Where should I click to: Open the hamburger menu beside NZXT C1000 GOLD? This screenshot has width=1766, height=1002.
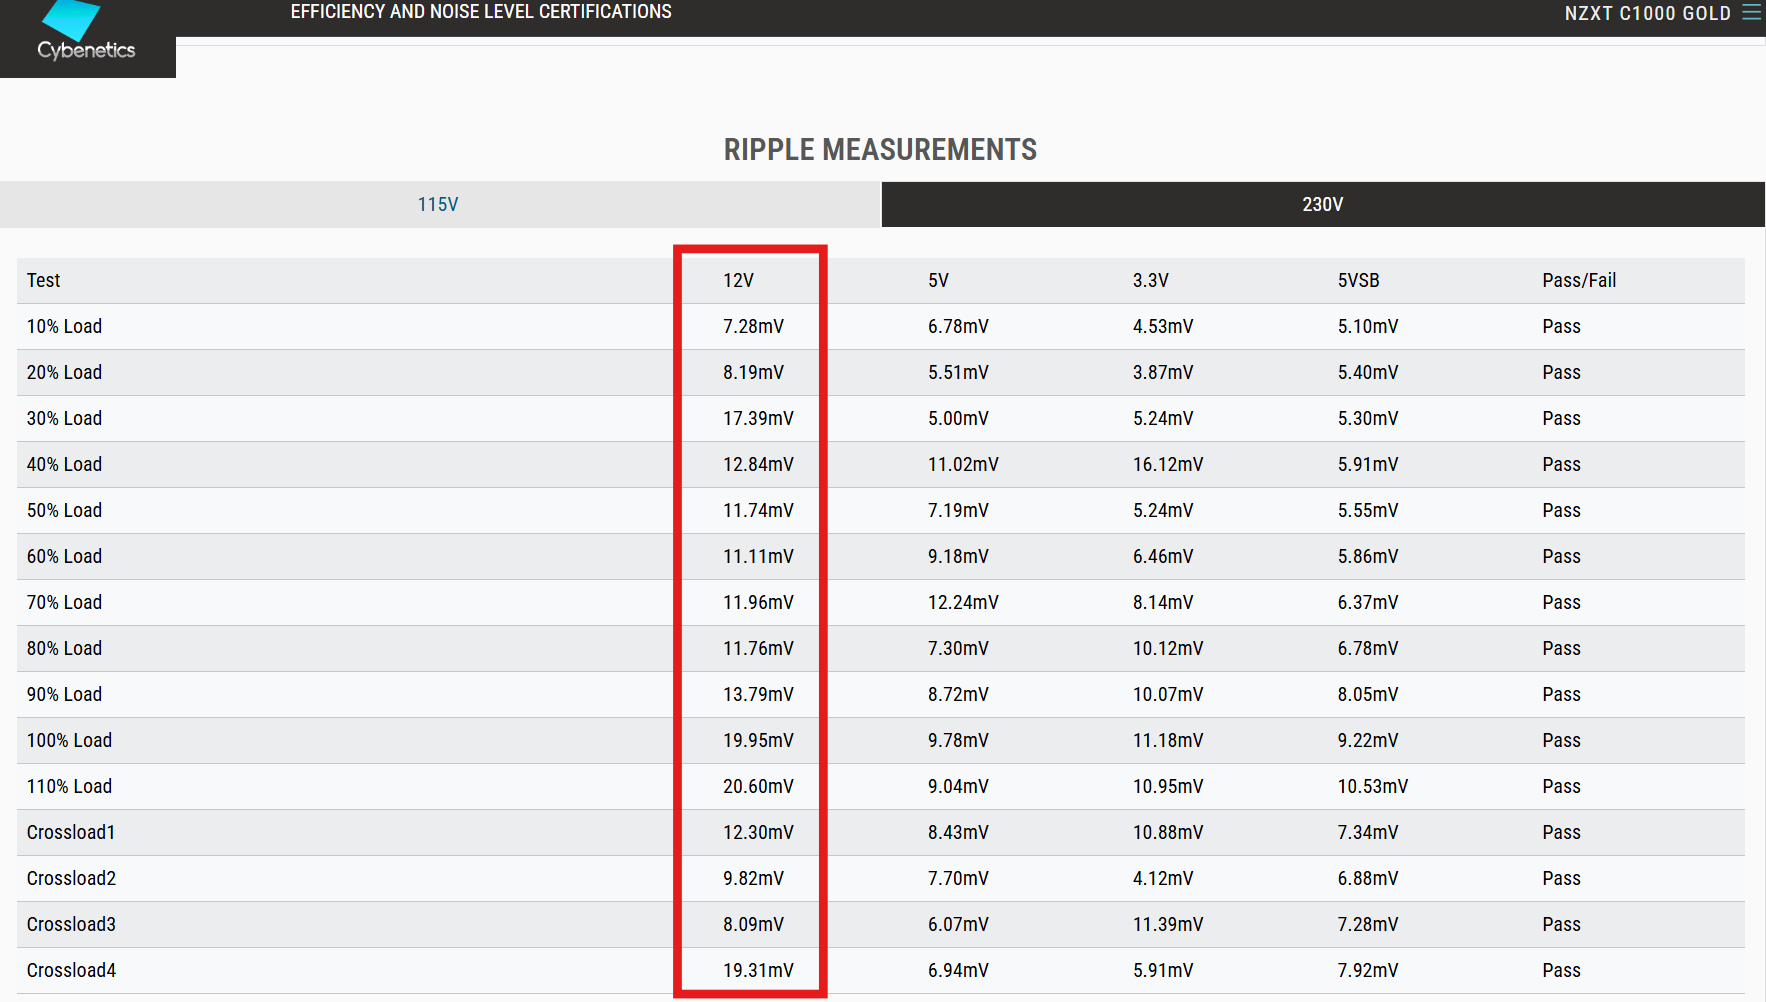1751,12
